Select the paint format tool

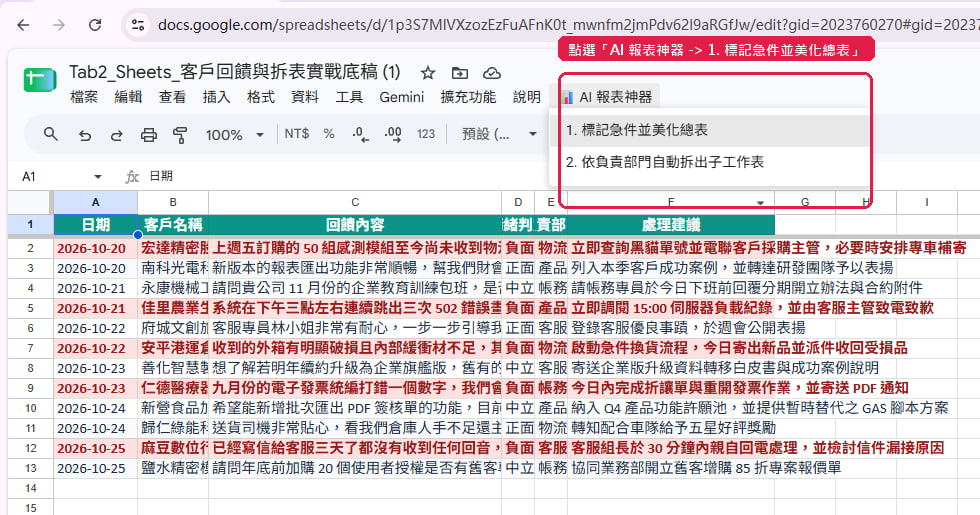coord(180,135)
